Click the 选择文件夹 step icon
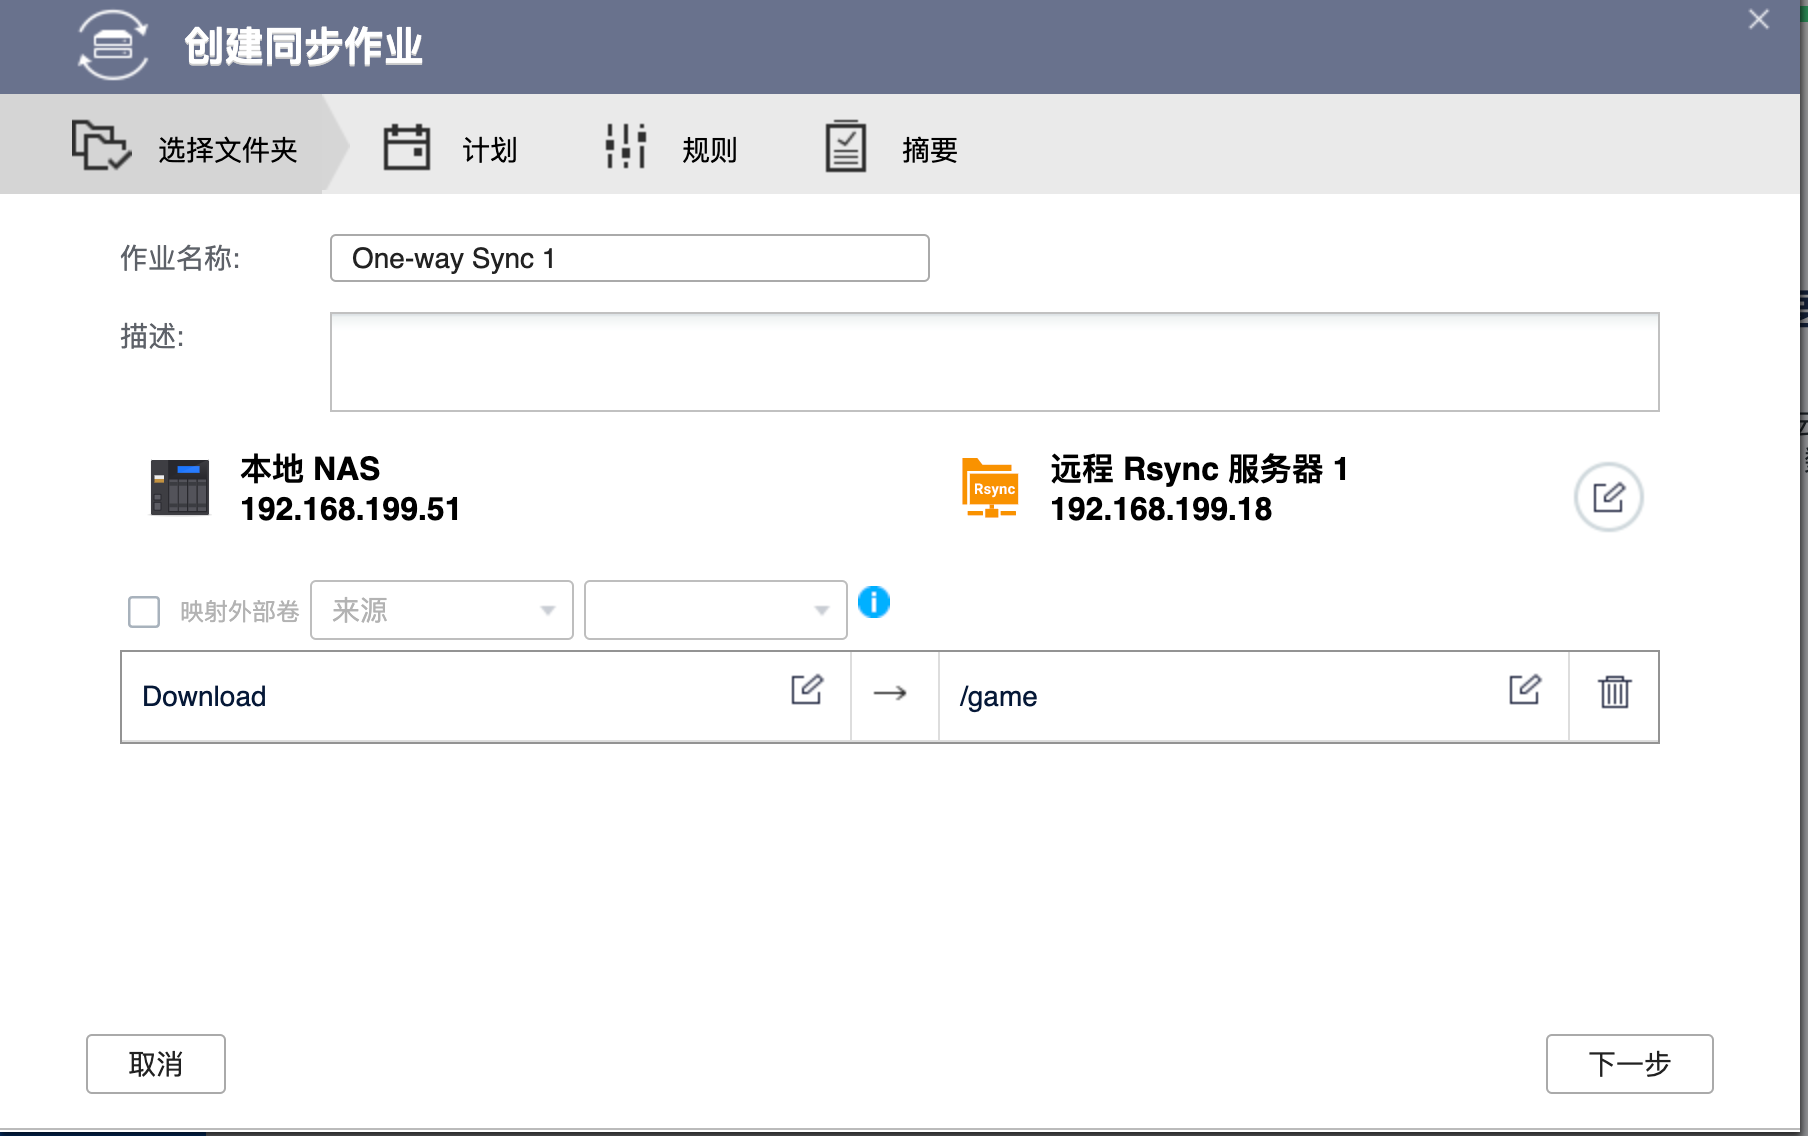This screenshot has height=1136, width=1808. pos(100,145)
